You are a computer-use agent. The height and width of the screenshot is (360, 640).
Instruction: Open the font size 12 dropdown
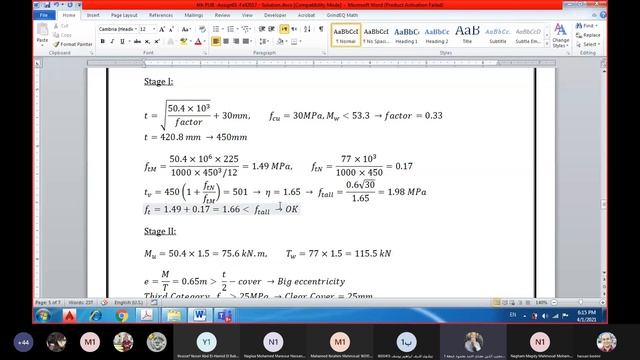tap(154, 29)
